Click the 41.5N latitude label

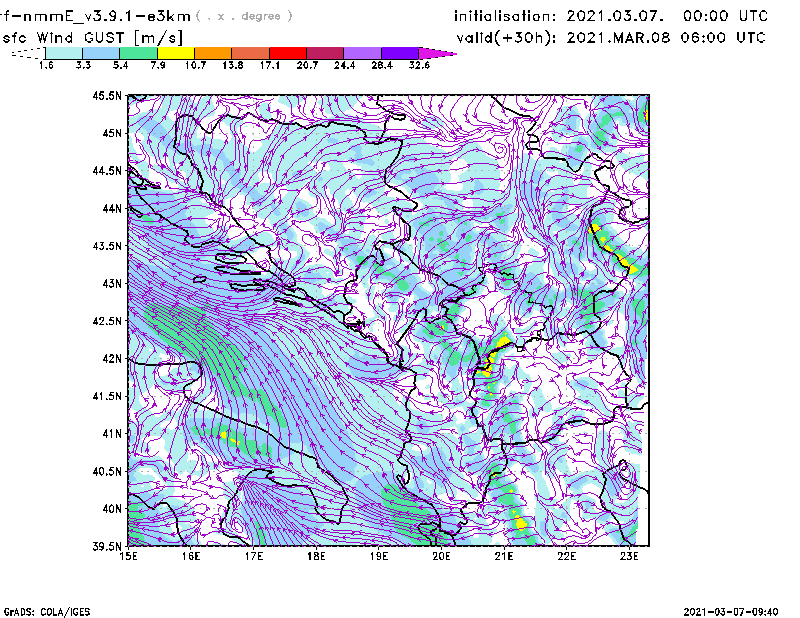[107, 396]
